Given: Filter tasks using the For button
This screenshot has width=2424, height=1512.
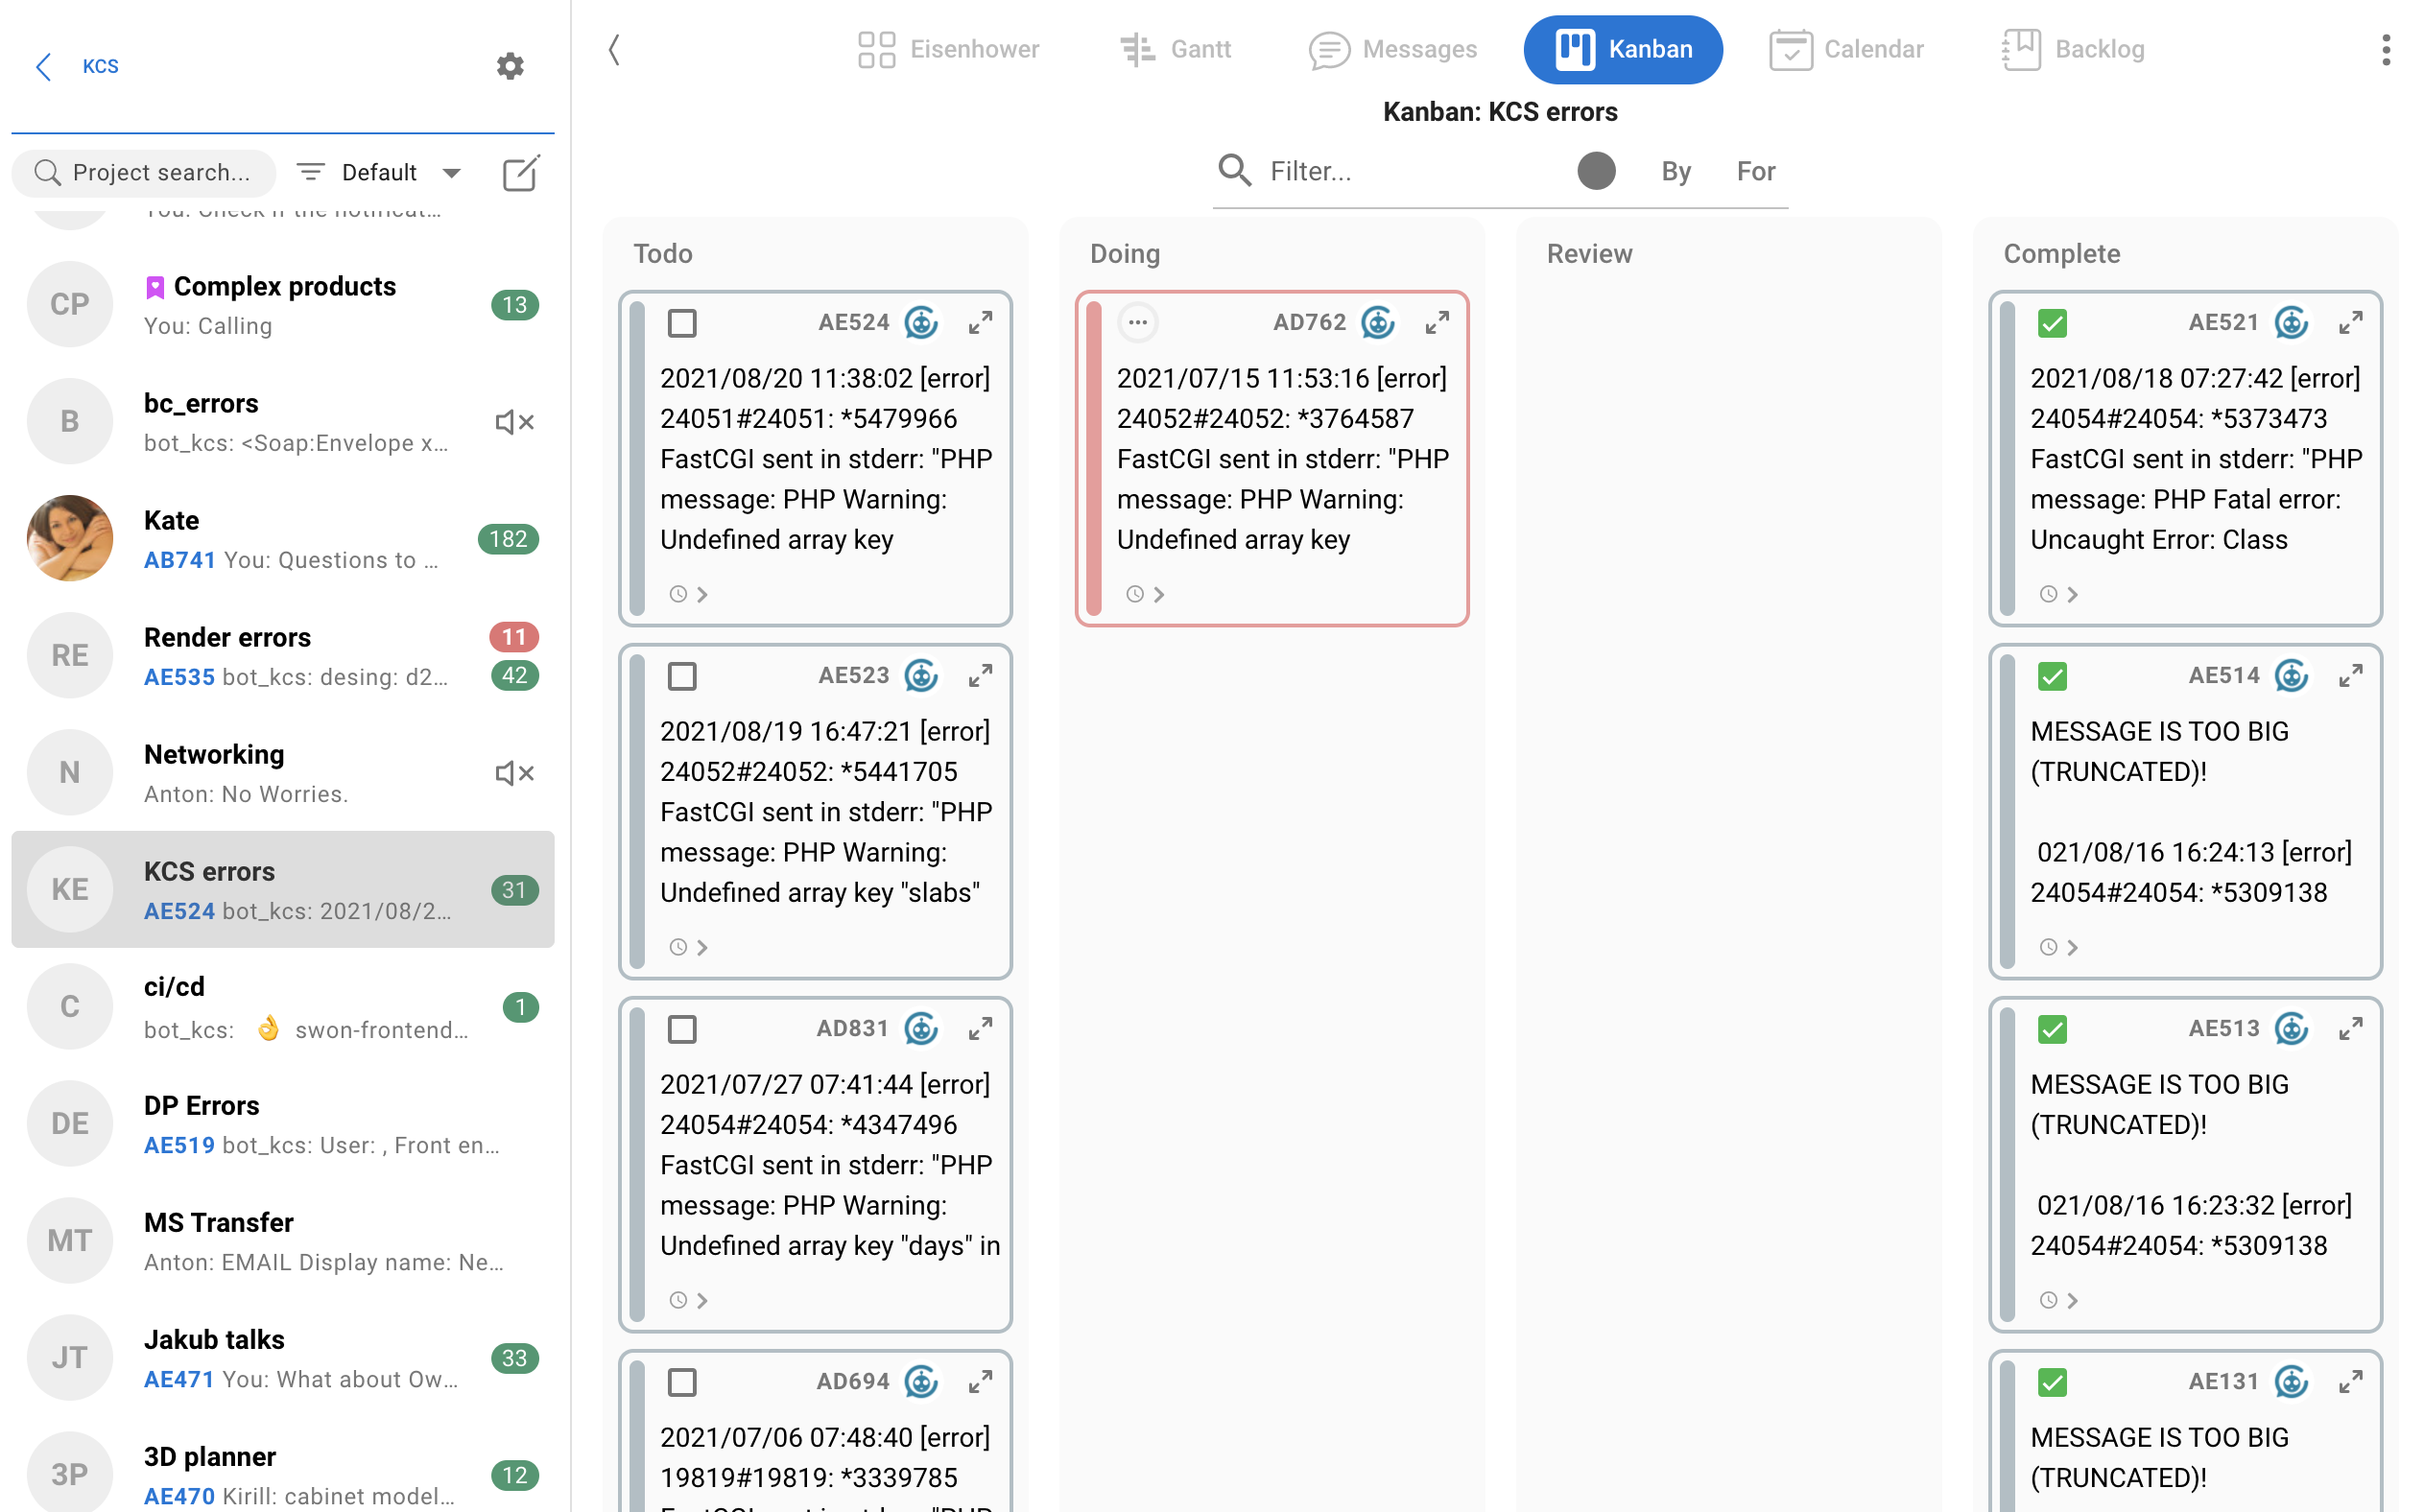Looking at the screenshot, I should coord(1756,171).
